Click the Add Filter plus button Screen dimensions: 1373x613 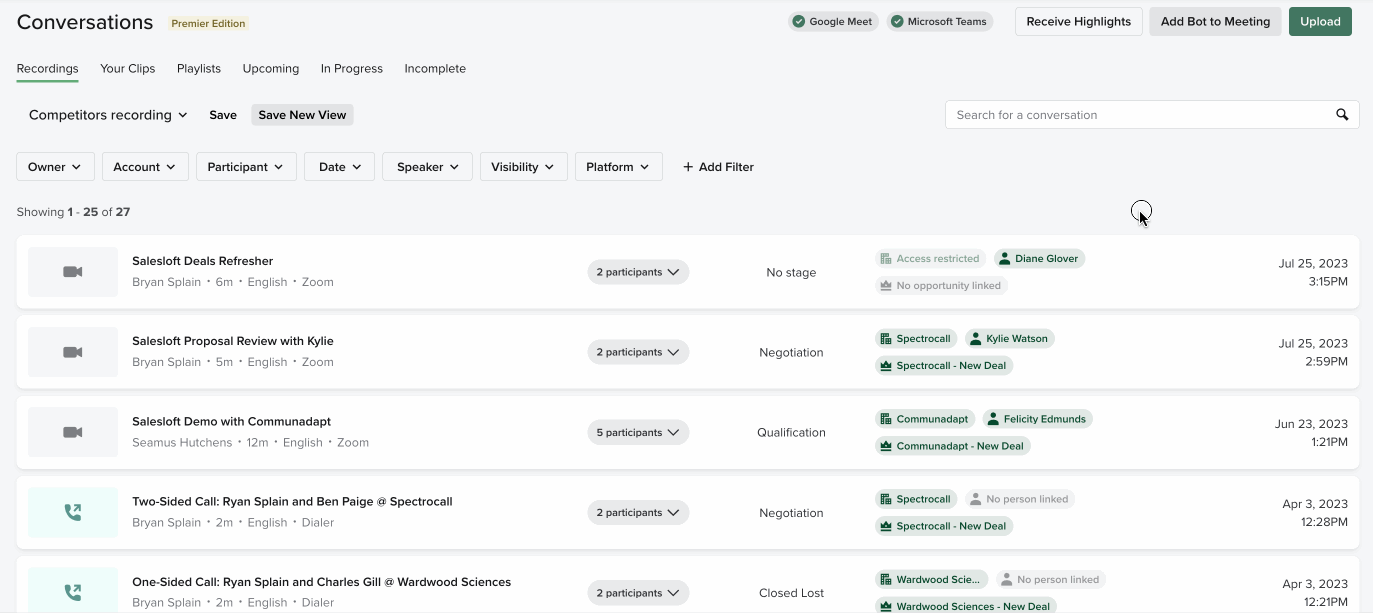[718, 167]
